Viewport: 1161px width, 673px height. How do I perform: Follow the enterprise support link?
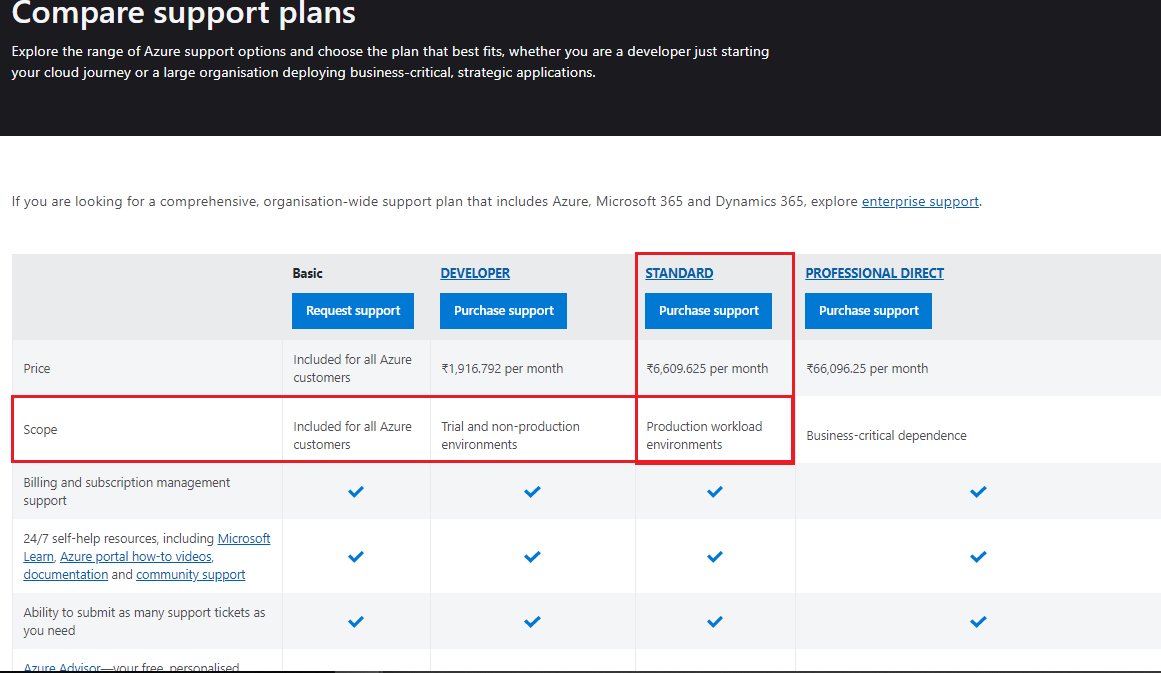(x=920, y=201)
